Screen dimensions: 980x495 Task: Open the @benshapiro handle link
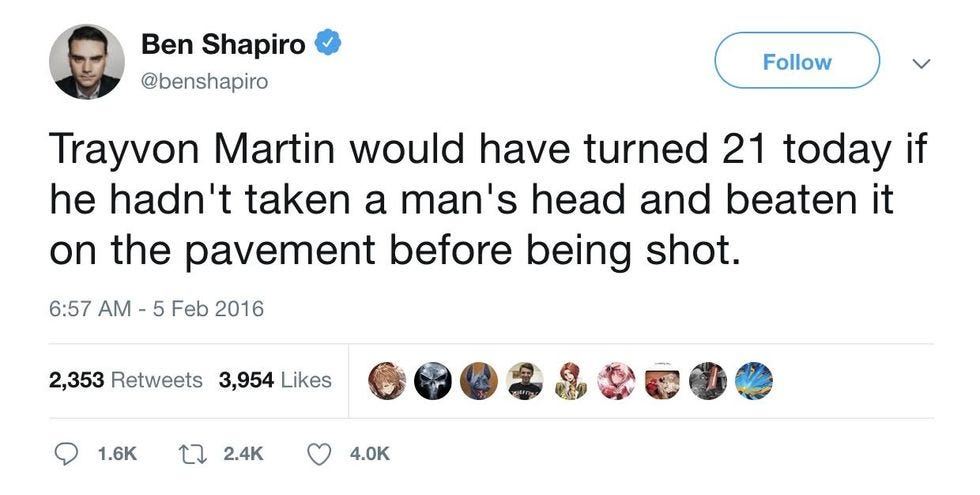[204, 82]
